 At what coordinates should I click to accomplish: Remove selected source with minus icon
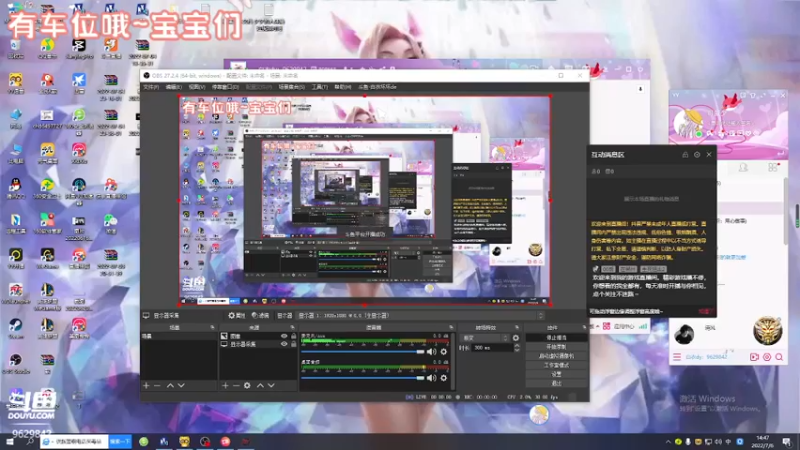click(236, 386)
